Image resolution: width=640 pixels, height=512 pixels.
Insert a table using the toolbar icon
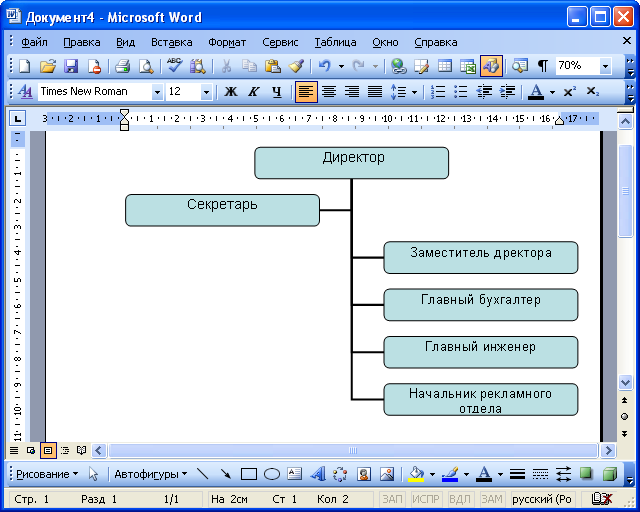443,66
